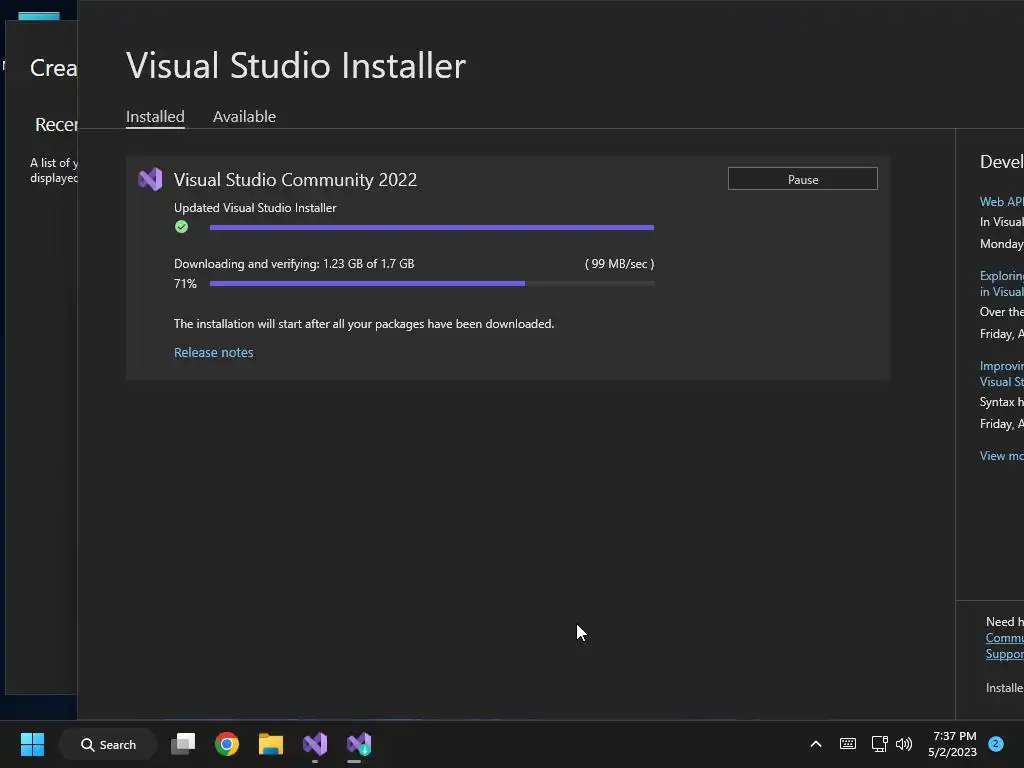The width and height of the screenshot is (1024, 768).
Task: Open Task View in the taskbar
Action: tap(183, 744)
